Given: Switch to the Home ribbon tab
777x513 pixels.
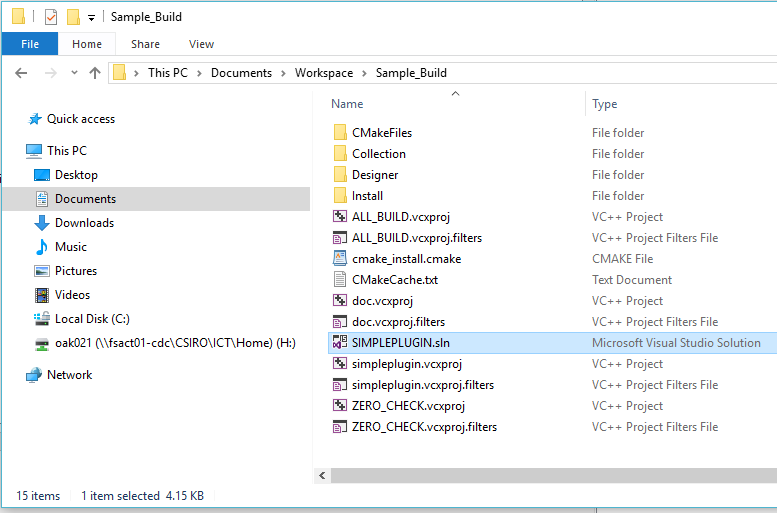Looking at the screenshot, I should coord(87,44).
